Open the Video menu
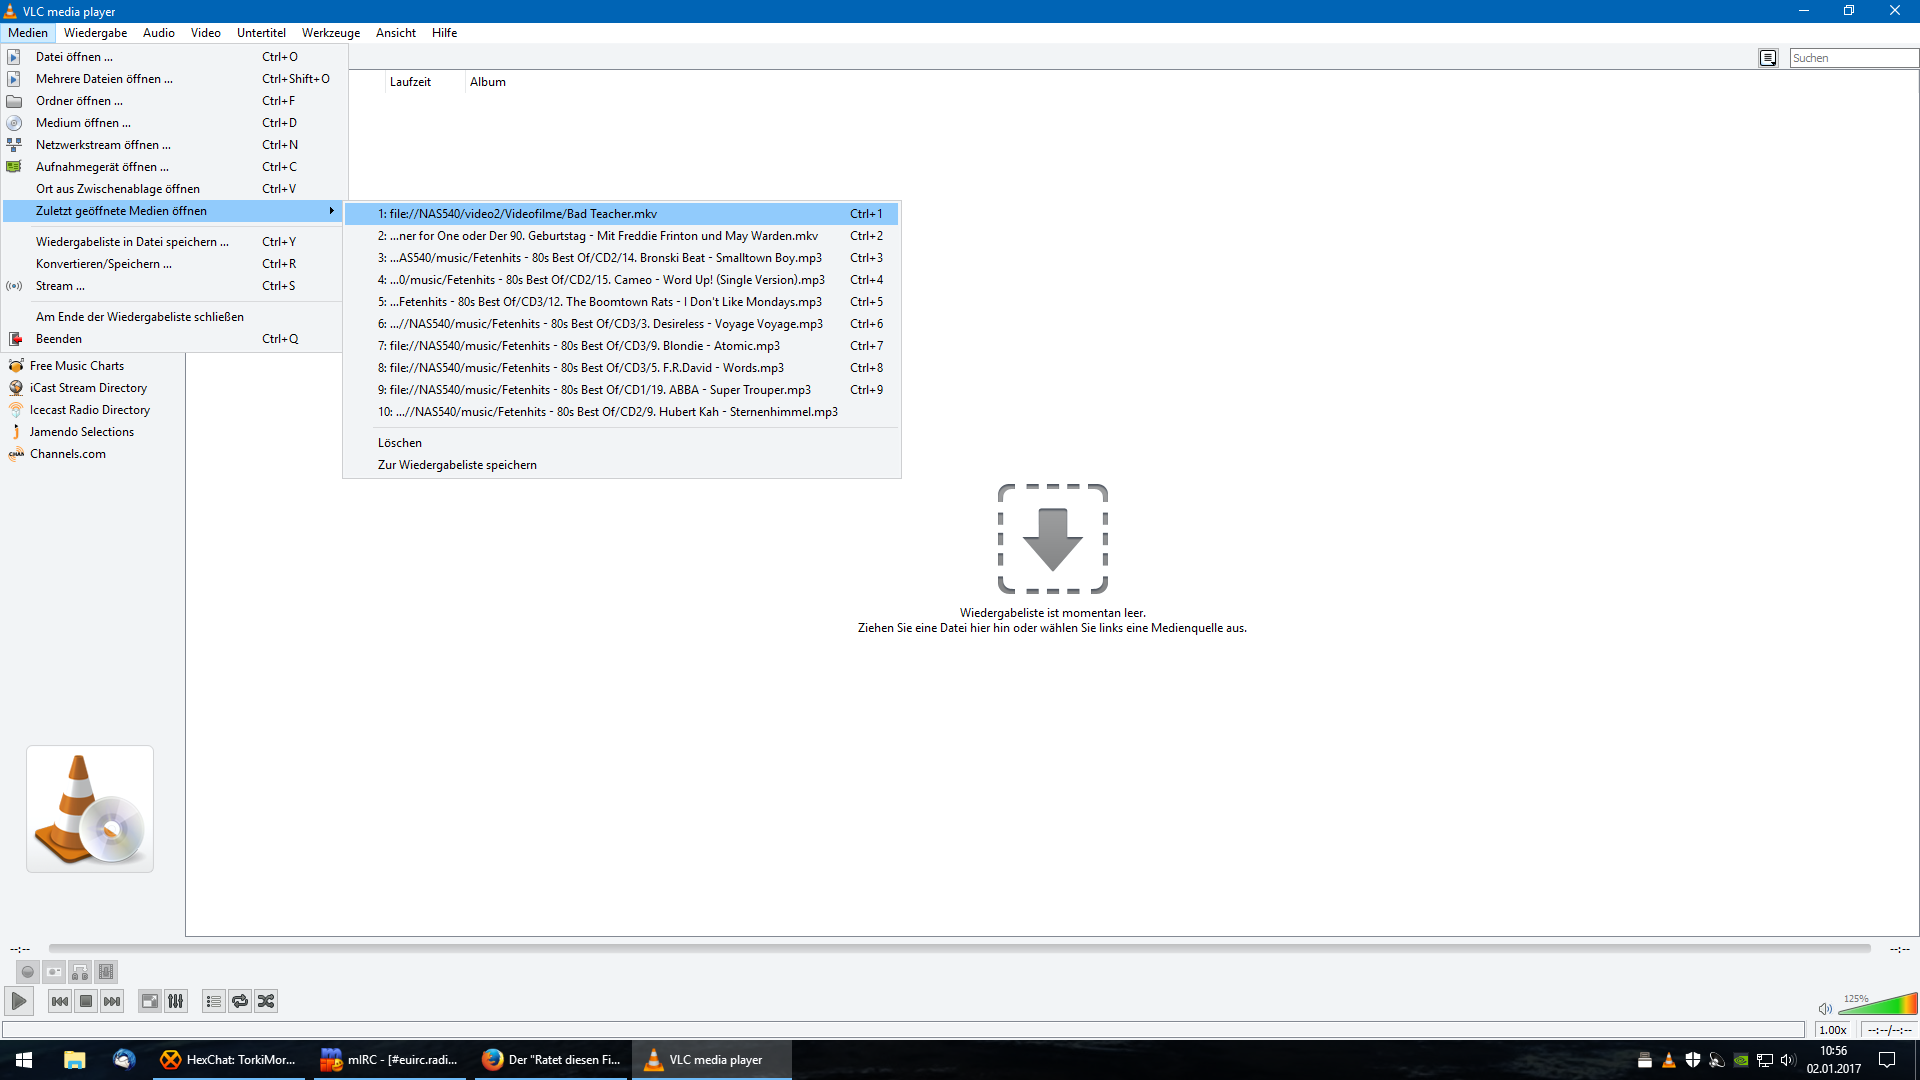 [206, 33]
